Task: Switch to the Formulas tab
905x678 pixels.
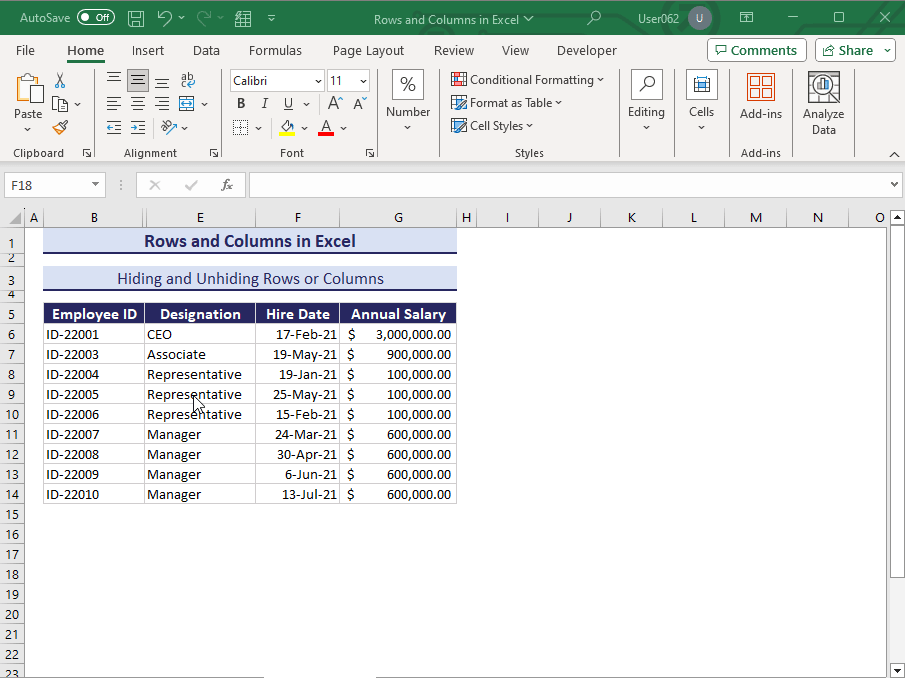Action: tap(275, 50)
